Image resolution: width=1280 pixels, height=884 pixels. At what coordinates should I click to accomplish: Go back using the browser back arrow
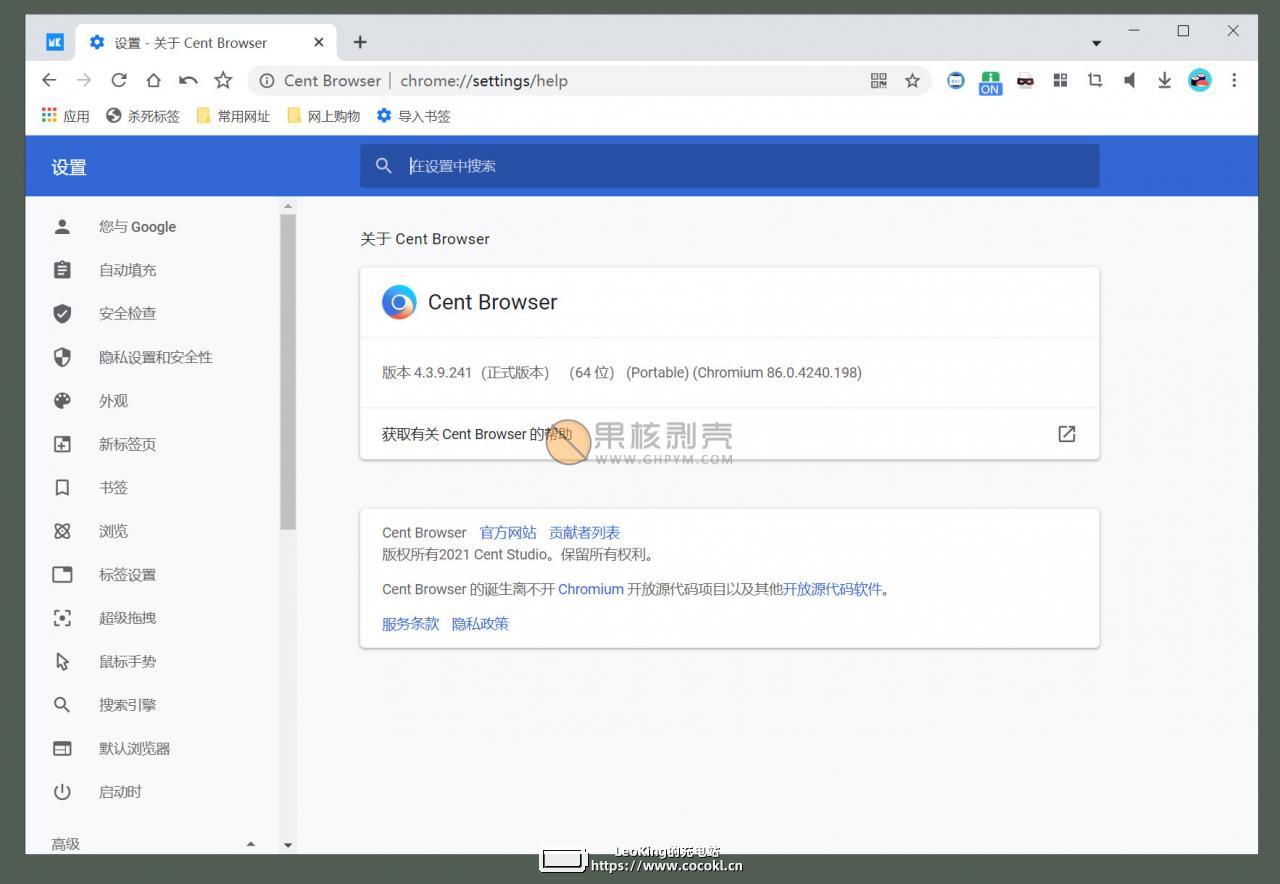49,80
